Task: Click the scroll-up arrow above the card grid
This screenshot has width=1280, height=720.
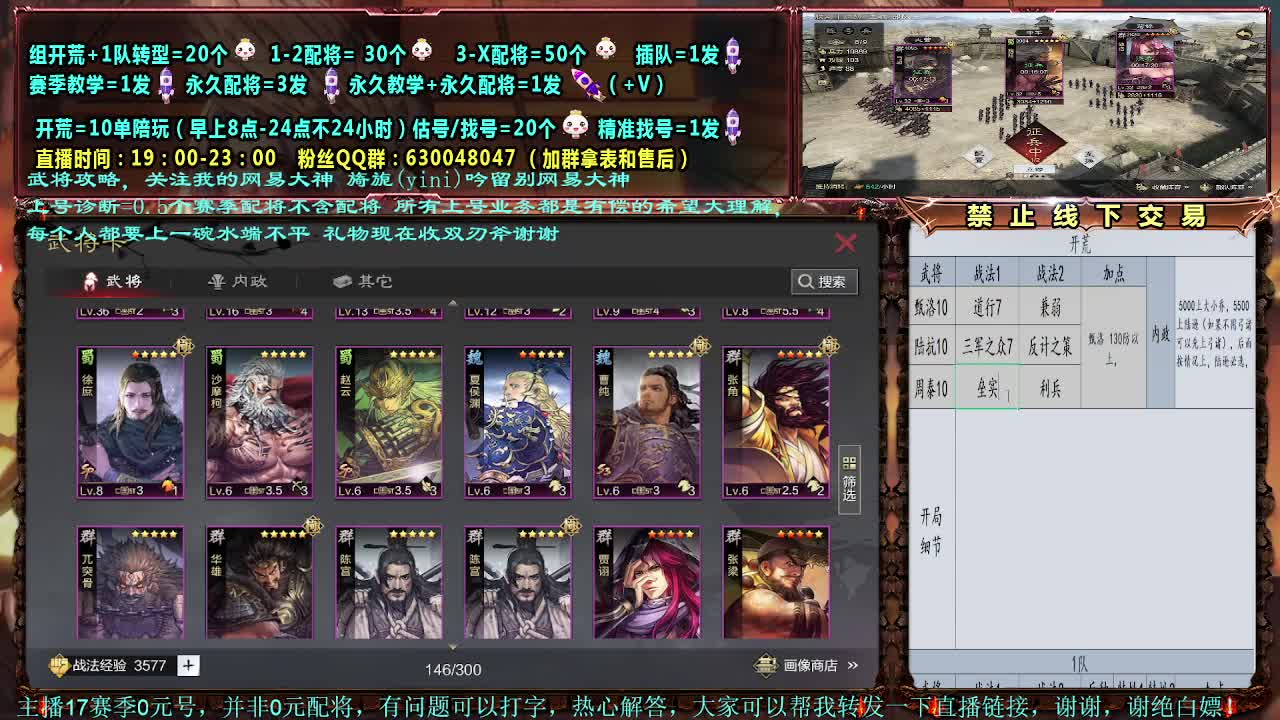Action: tap(452, 302)
